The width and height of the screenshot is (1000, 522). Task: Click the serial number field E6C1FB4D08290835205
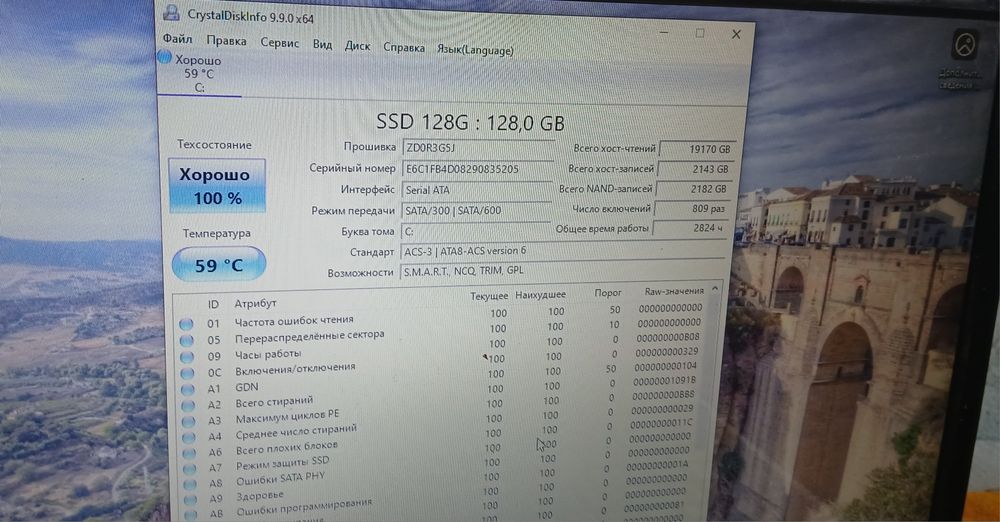[x=478, y=169]
